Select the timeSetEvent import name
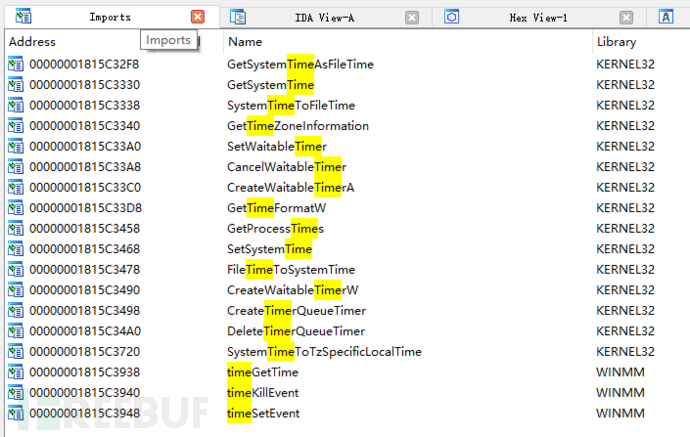Viewport: 690px width, 437px height. pos(263,413)
